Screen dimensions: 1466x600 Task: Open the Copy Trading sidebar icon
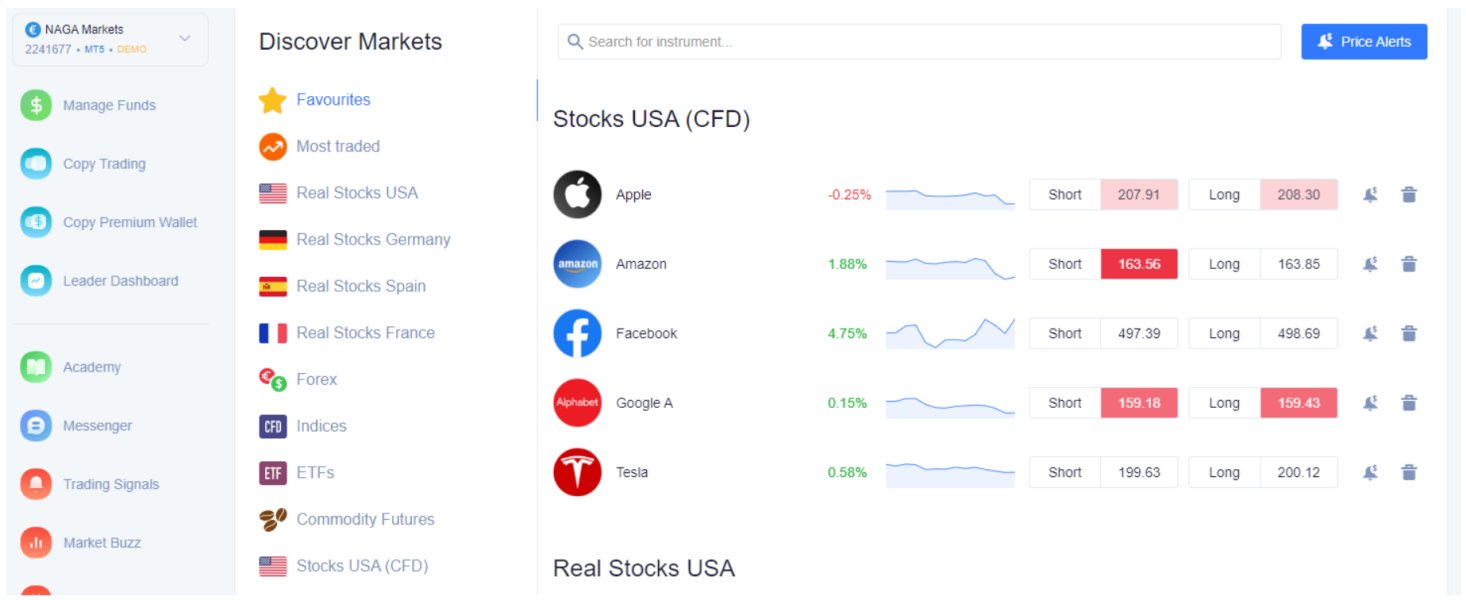pyautogui.click(x=36, y=164)
